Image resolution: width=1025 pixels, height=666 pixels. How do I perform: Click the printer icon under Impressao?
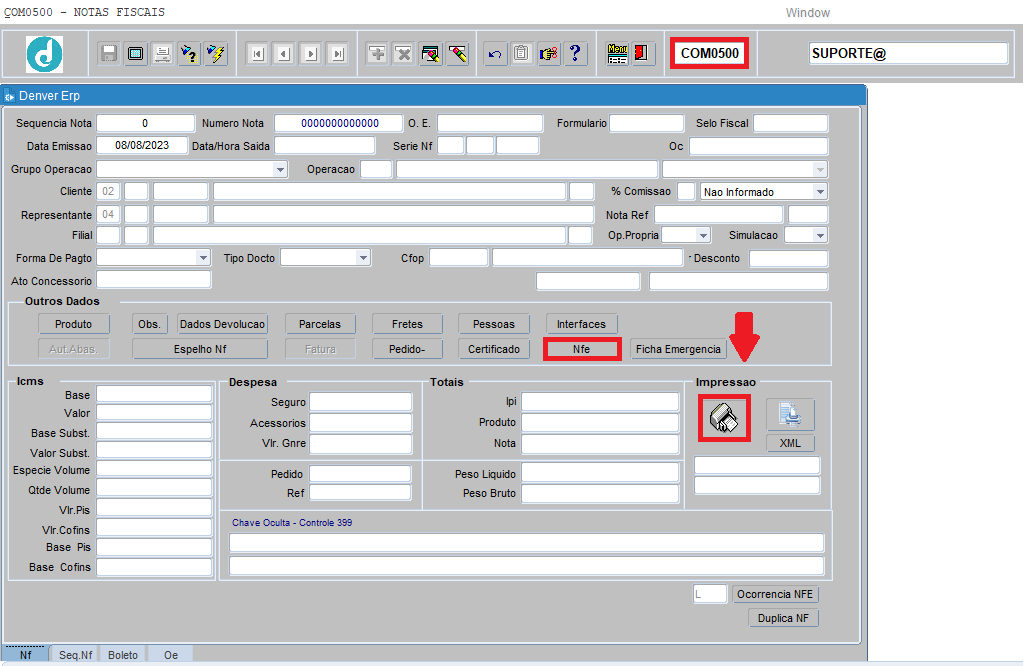(723, 418)
